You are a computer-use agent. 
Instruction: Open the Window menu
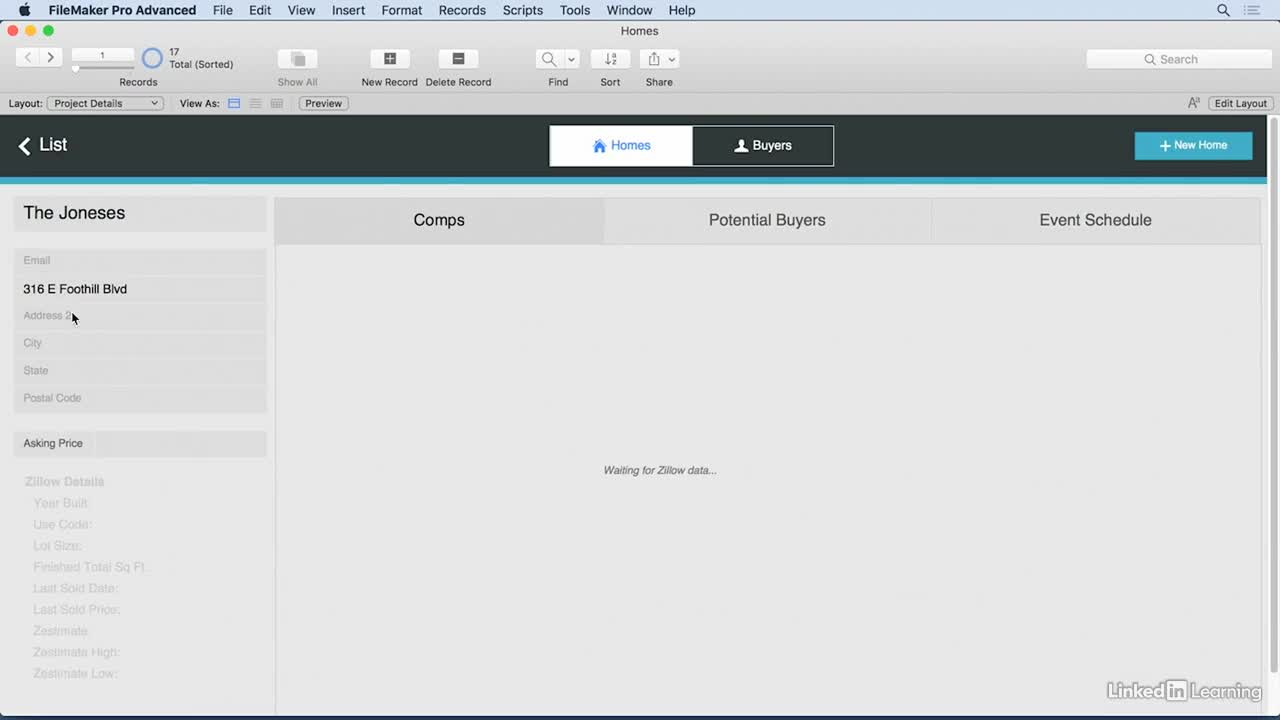tap(630, 10)
